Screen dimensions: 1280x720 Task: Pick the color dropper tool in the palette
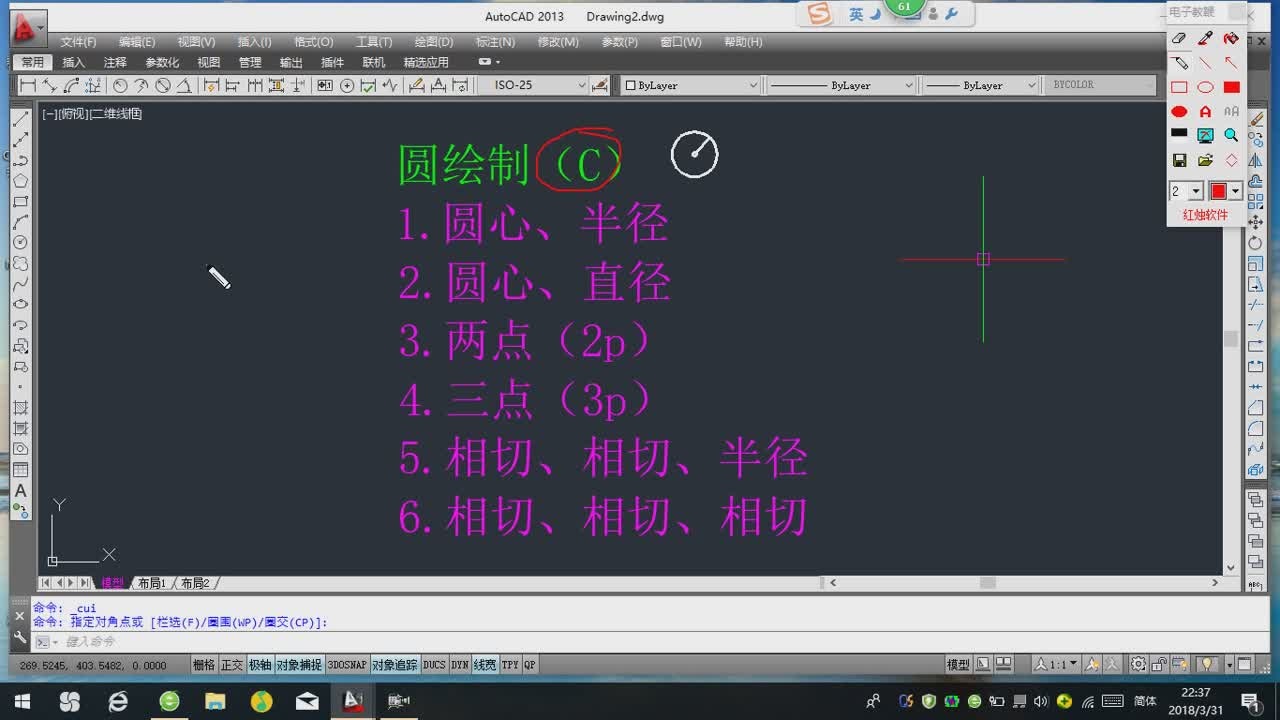click(1205, 39)
